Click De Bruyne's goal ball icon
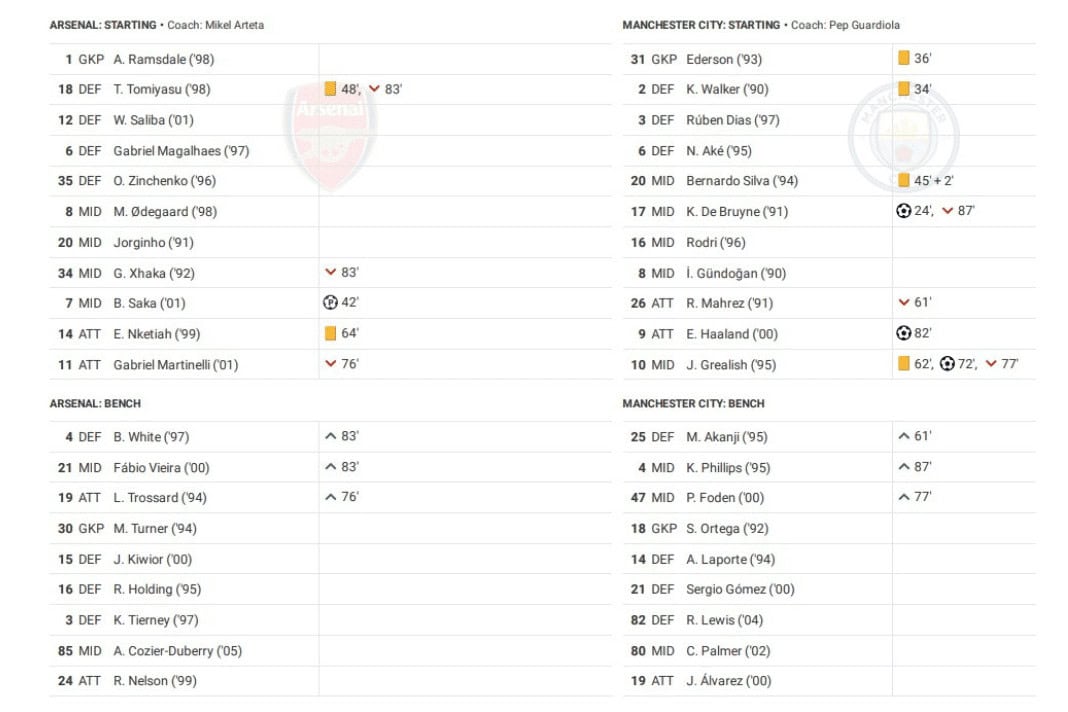The image size is (1068, 712). coord(904,211)
